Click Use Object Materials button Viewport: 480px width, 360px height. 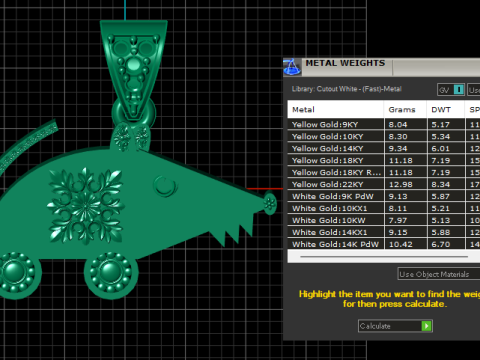tap(439, 274)
